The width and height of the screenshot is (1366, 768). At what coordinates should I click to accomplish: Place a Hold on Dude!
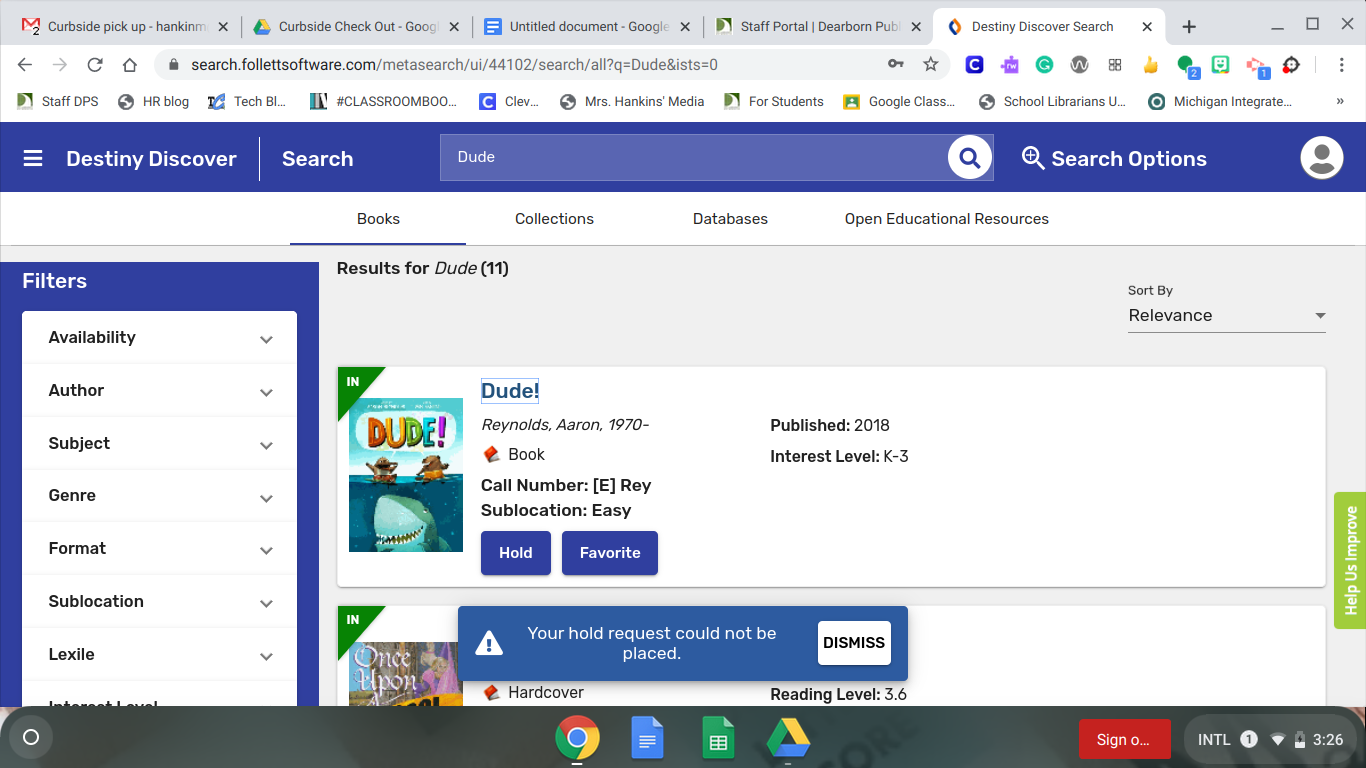pyautogui.click(x=516, y=553)
